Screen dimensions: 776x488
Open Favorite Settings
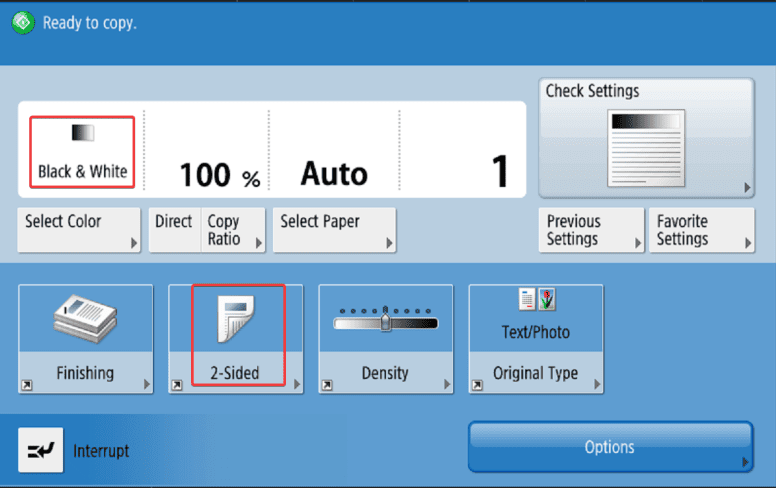(x=701, y=230)
